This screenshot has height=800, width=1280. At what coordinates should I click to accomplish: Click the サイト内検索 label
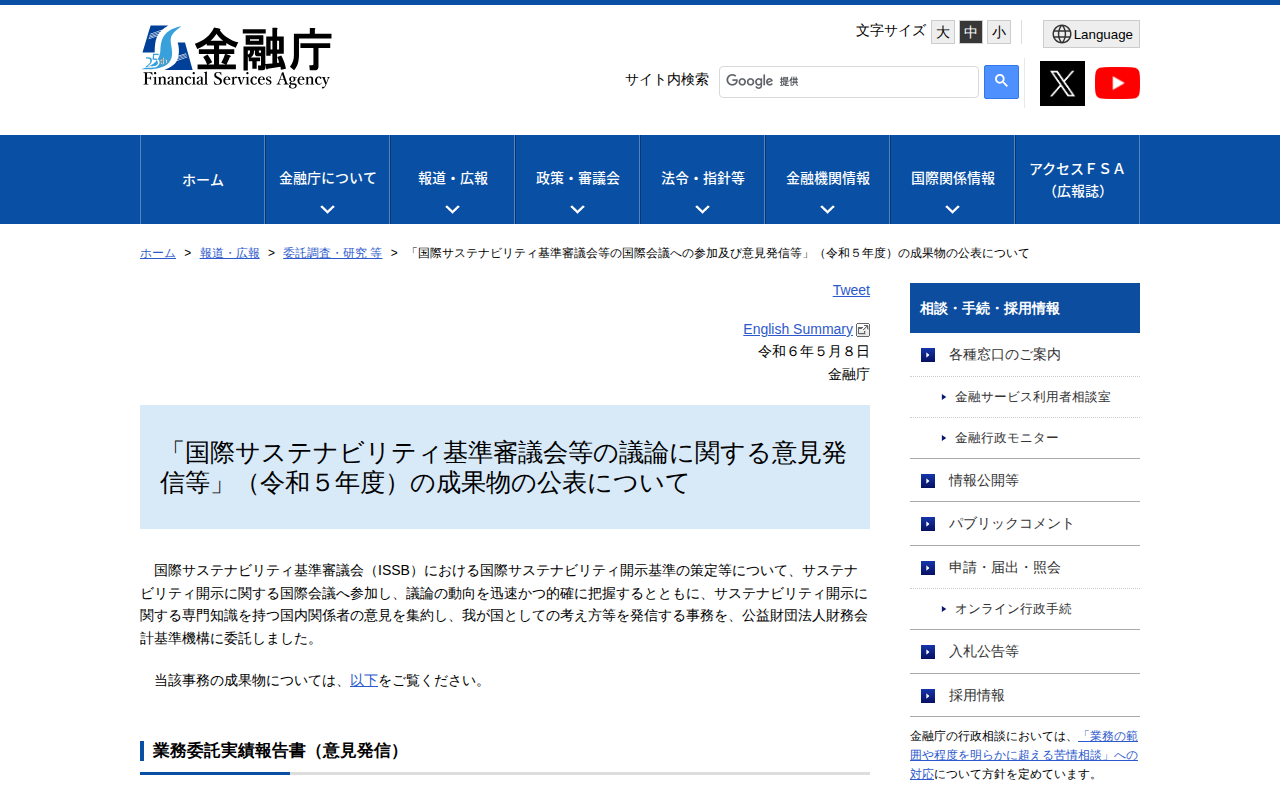(x=667, y=79)
